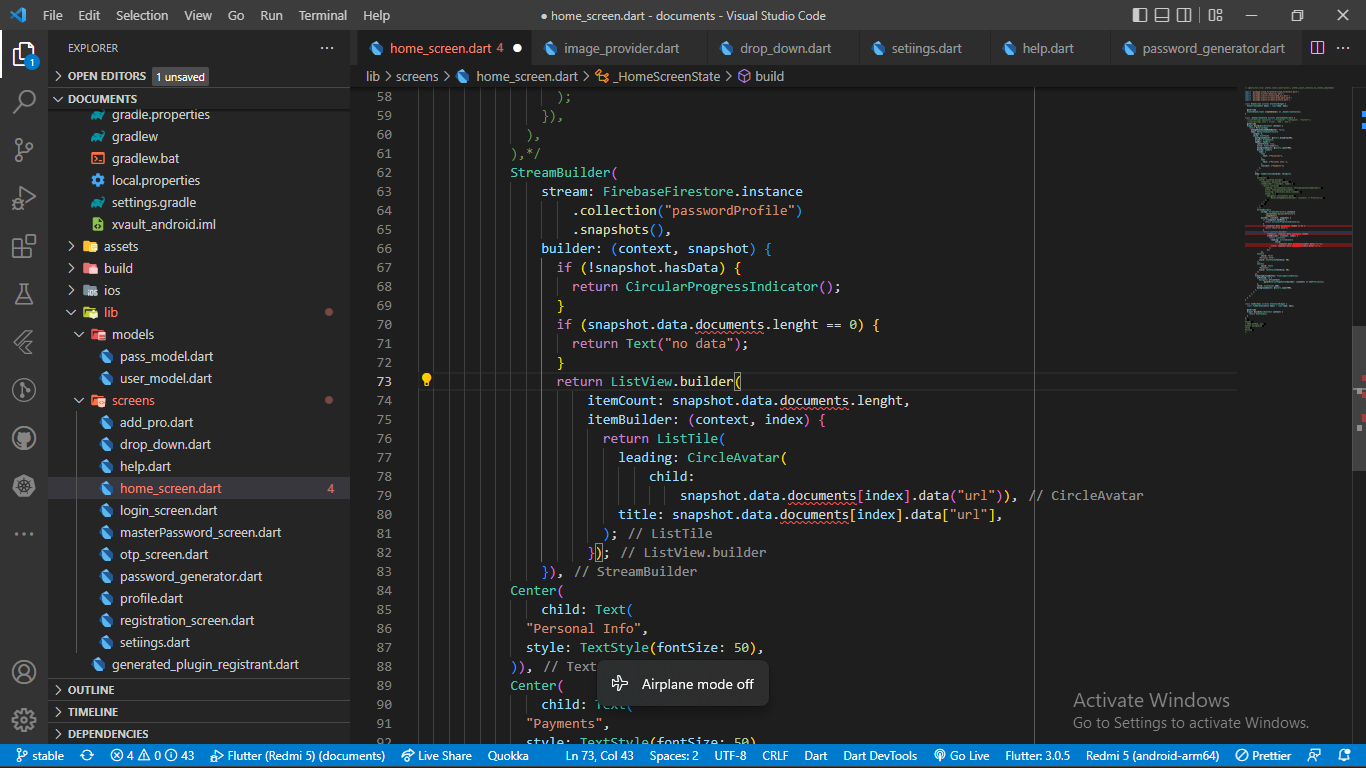Expand the DEPENDENCIES section

pyautogui.click(x=199, y=734)
